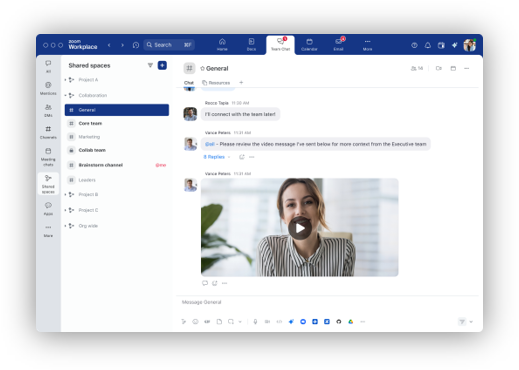Open the Email tab in top bar

(338, 45)
